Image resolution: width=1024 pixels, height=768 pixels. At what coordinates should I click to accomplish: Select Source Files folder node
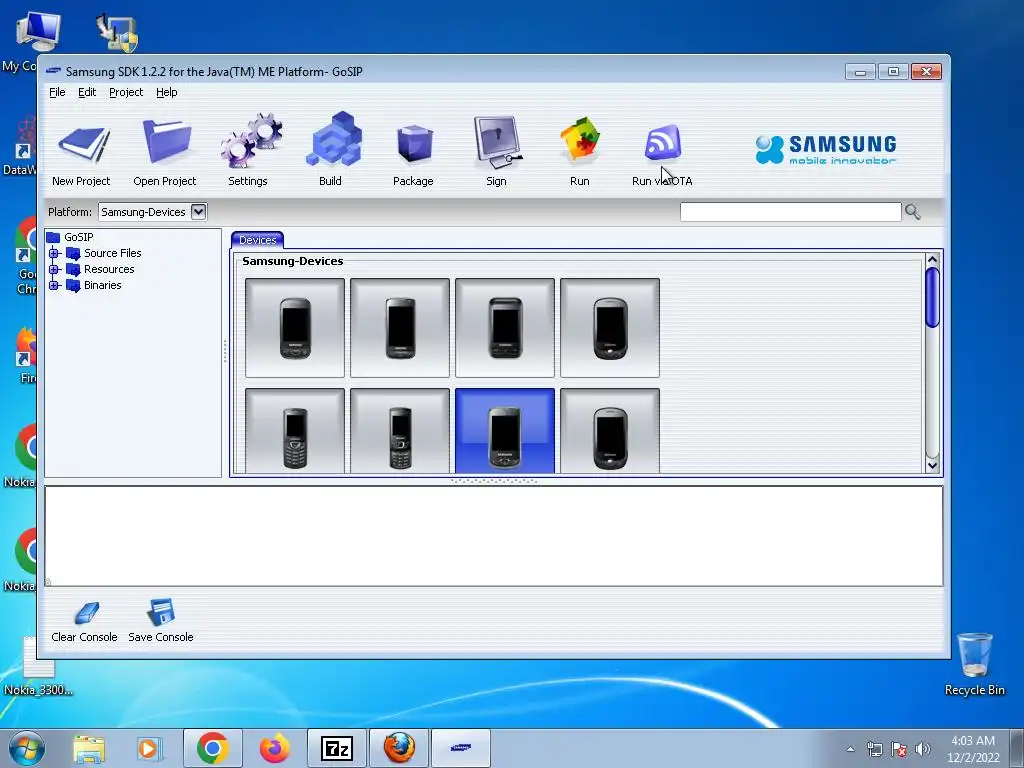point(104,253)
